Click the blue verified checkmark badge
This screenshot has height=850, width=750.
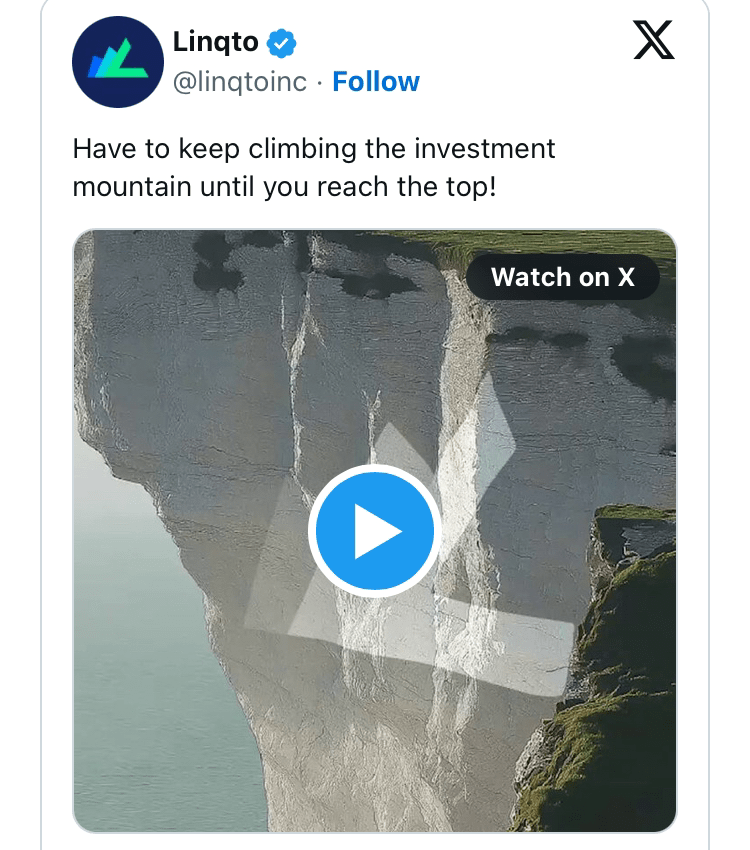coord(282,42)
